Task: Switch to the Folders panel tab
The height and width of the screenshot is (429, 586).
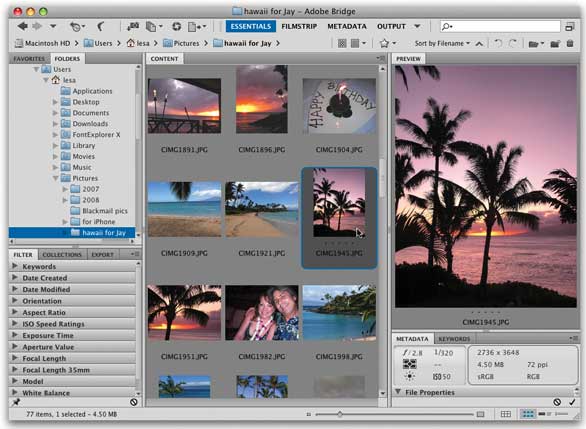Action: click(x=67, y=59)
